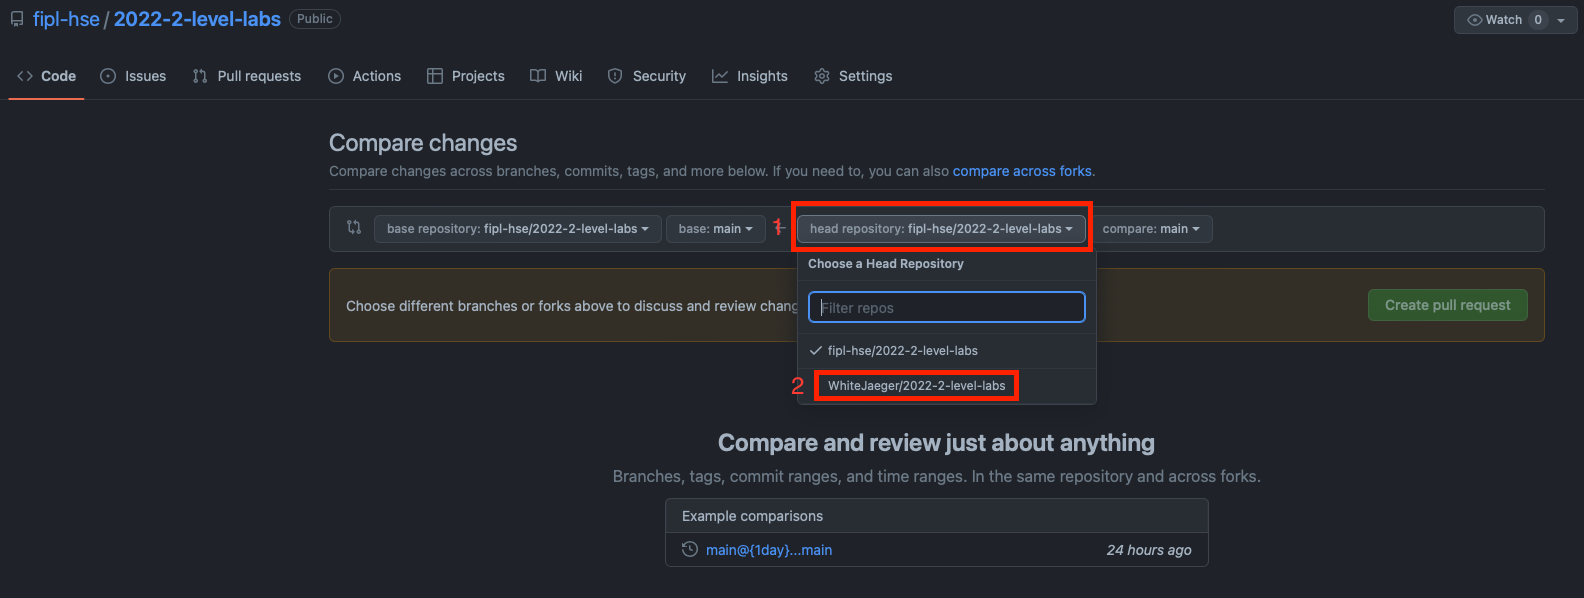
Task: Open the Projects tab
Action: click(466, 76)
